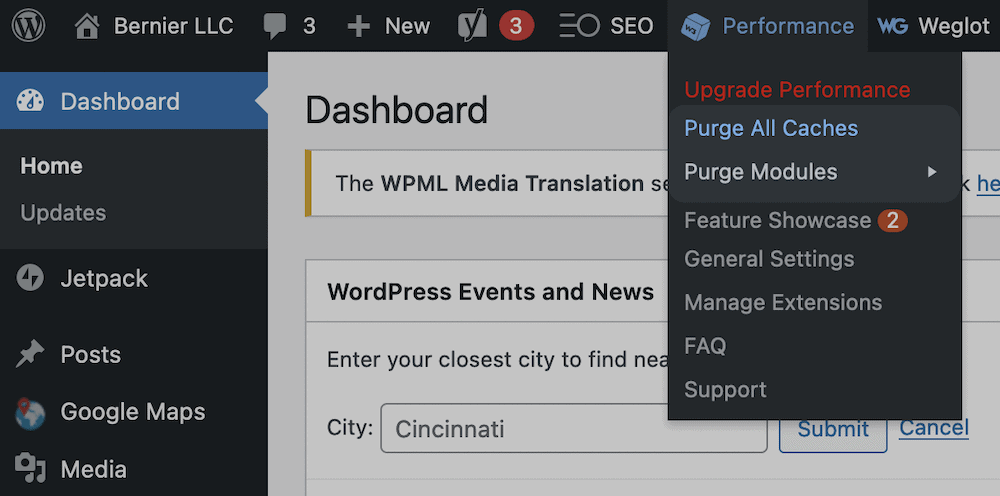The image size is (1000, 496).
Task: Click the comment count 3
Action: [x=309, y=26]
